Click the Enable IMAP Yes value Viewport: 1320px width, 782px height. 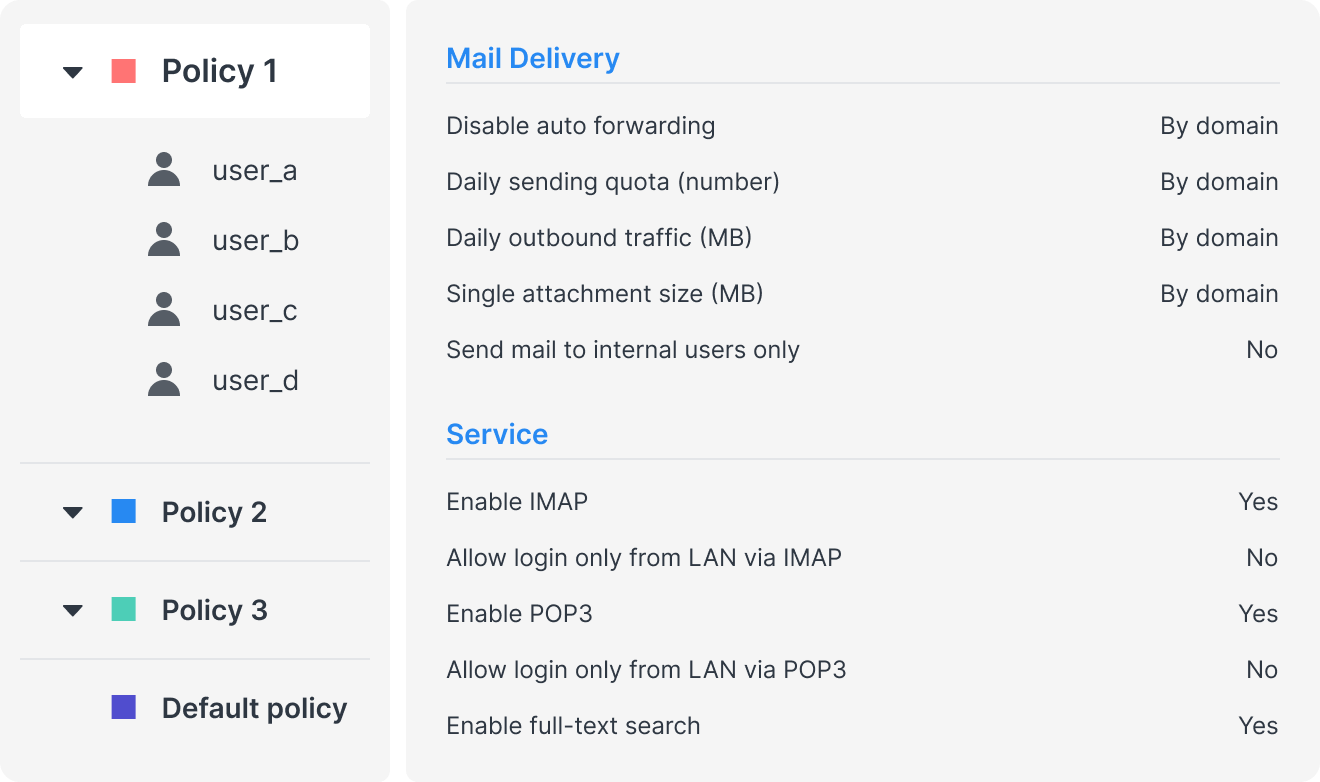1258,502
